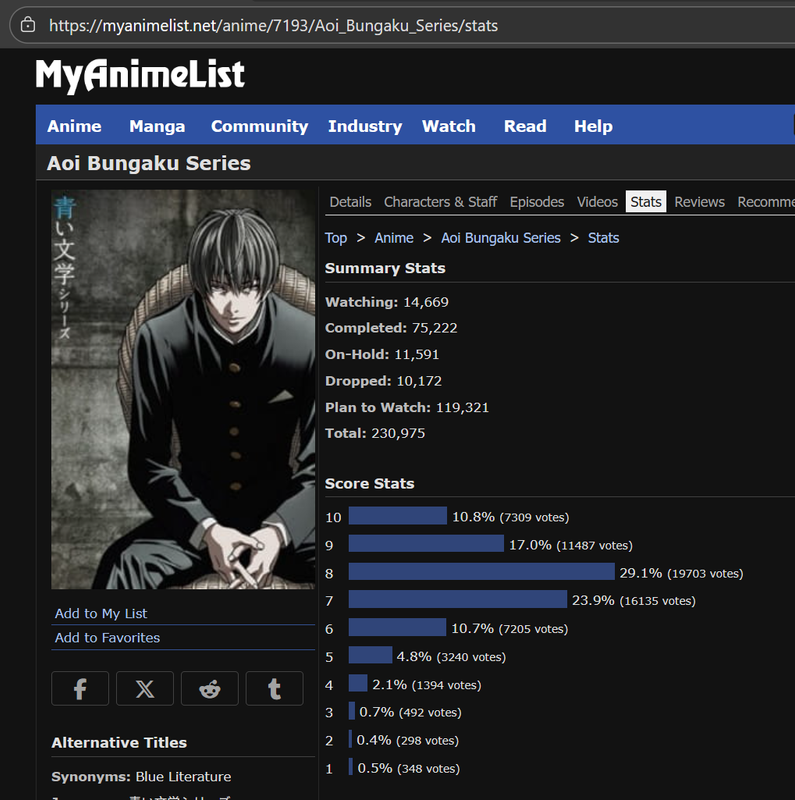Click the score 8 bar
Viewport: 795px width, 800px height.
(481, 571)
